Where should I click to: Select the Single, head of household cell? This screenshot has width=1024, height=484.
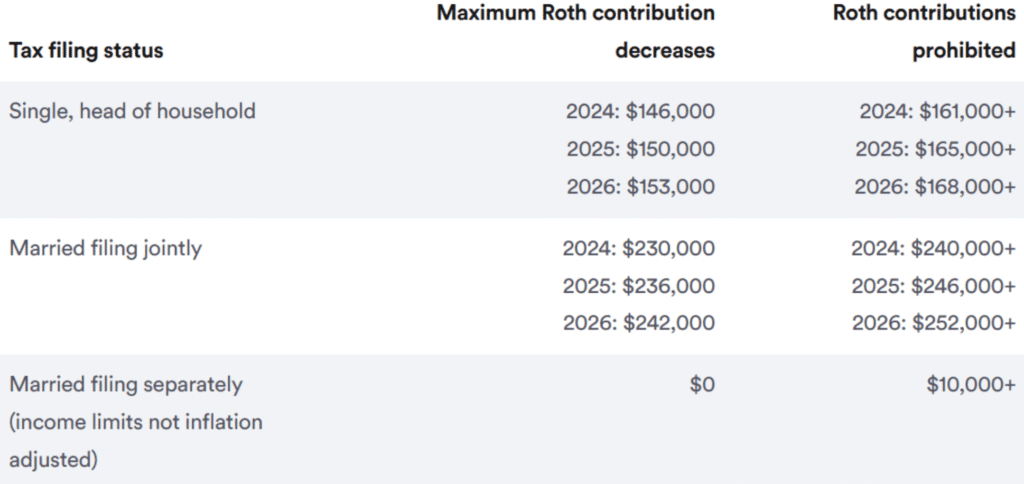point(132,111)
